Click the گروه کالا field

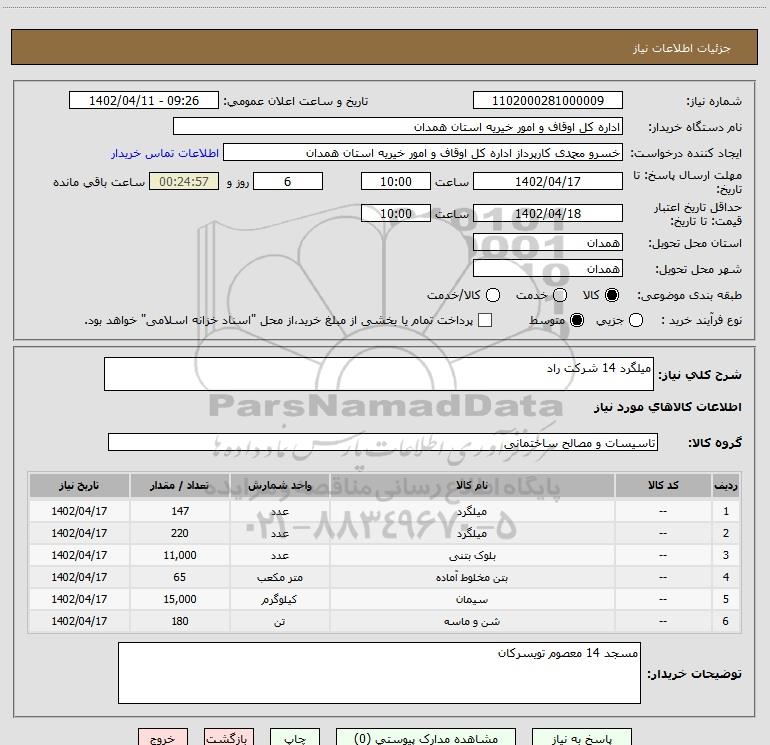(383, 442)
